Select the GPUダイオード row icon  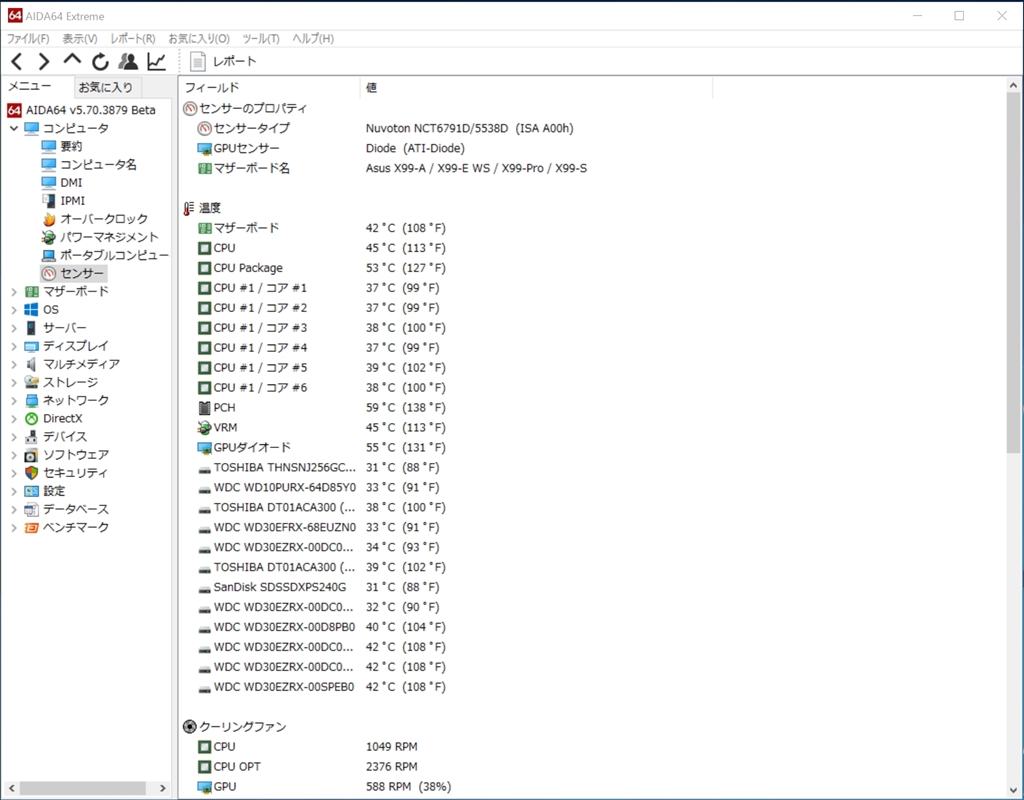pyautogui.click(x=204, y=448)
